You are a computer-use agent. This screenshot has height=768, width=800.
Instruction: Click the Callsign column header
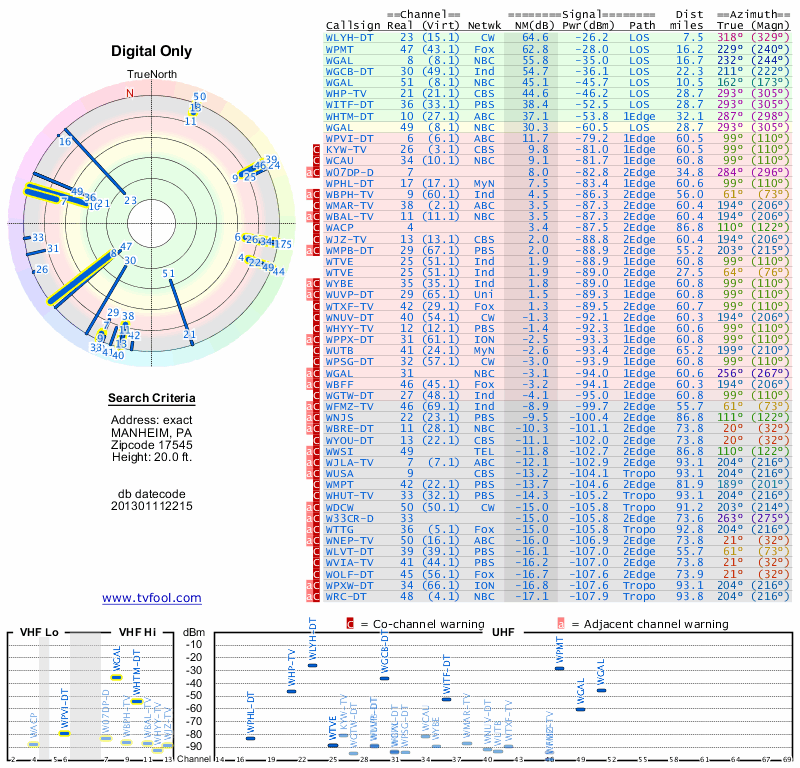click(x=353, y=26)
